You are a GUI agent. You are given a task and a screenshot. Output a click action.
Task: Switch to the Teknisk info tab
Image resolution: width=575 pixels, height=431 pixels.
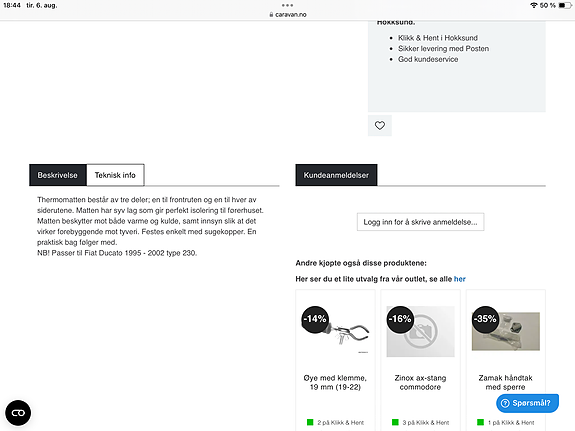click(x=115, y=175)
